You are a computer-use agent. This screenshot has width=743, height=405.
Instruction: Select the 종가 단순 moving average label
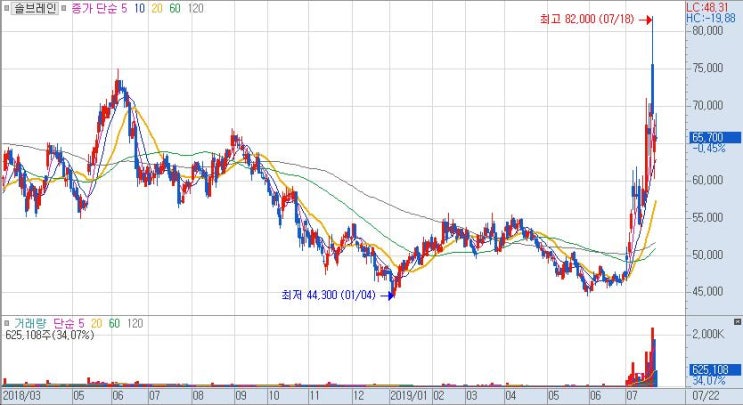click(95, 9)
